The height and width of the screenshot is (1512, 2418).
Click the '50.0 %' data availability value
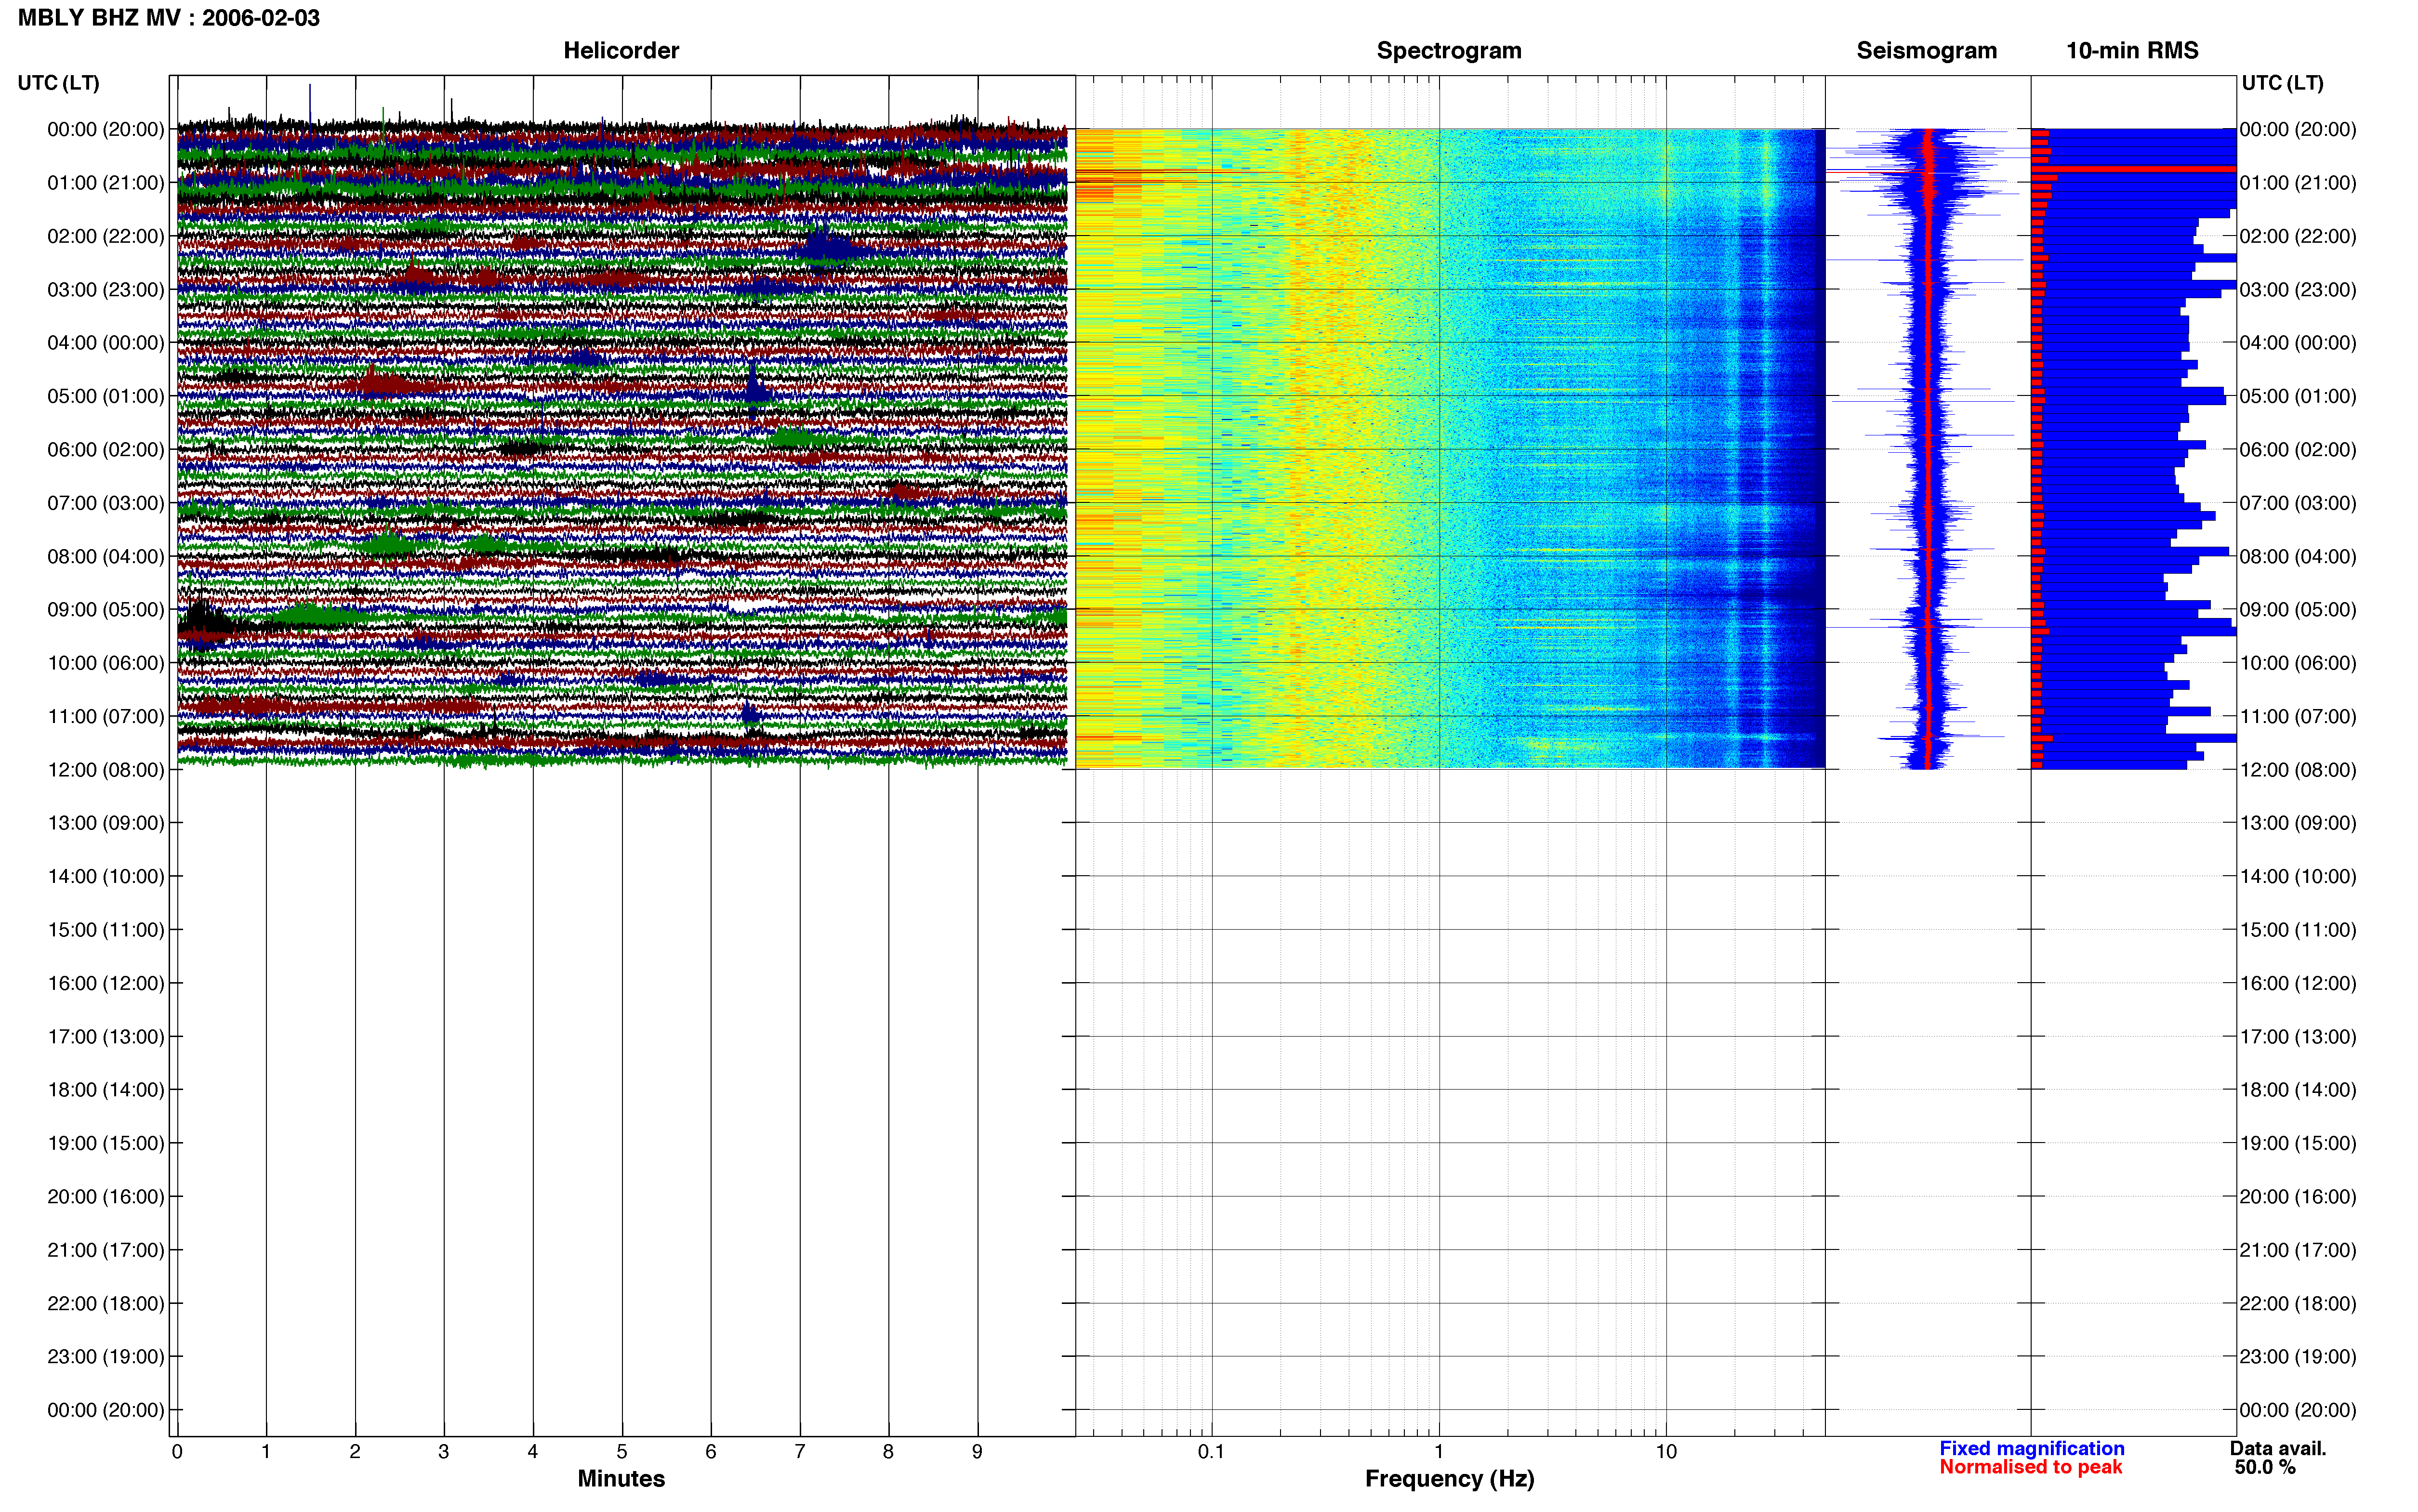2266,1468
